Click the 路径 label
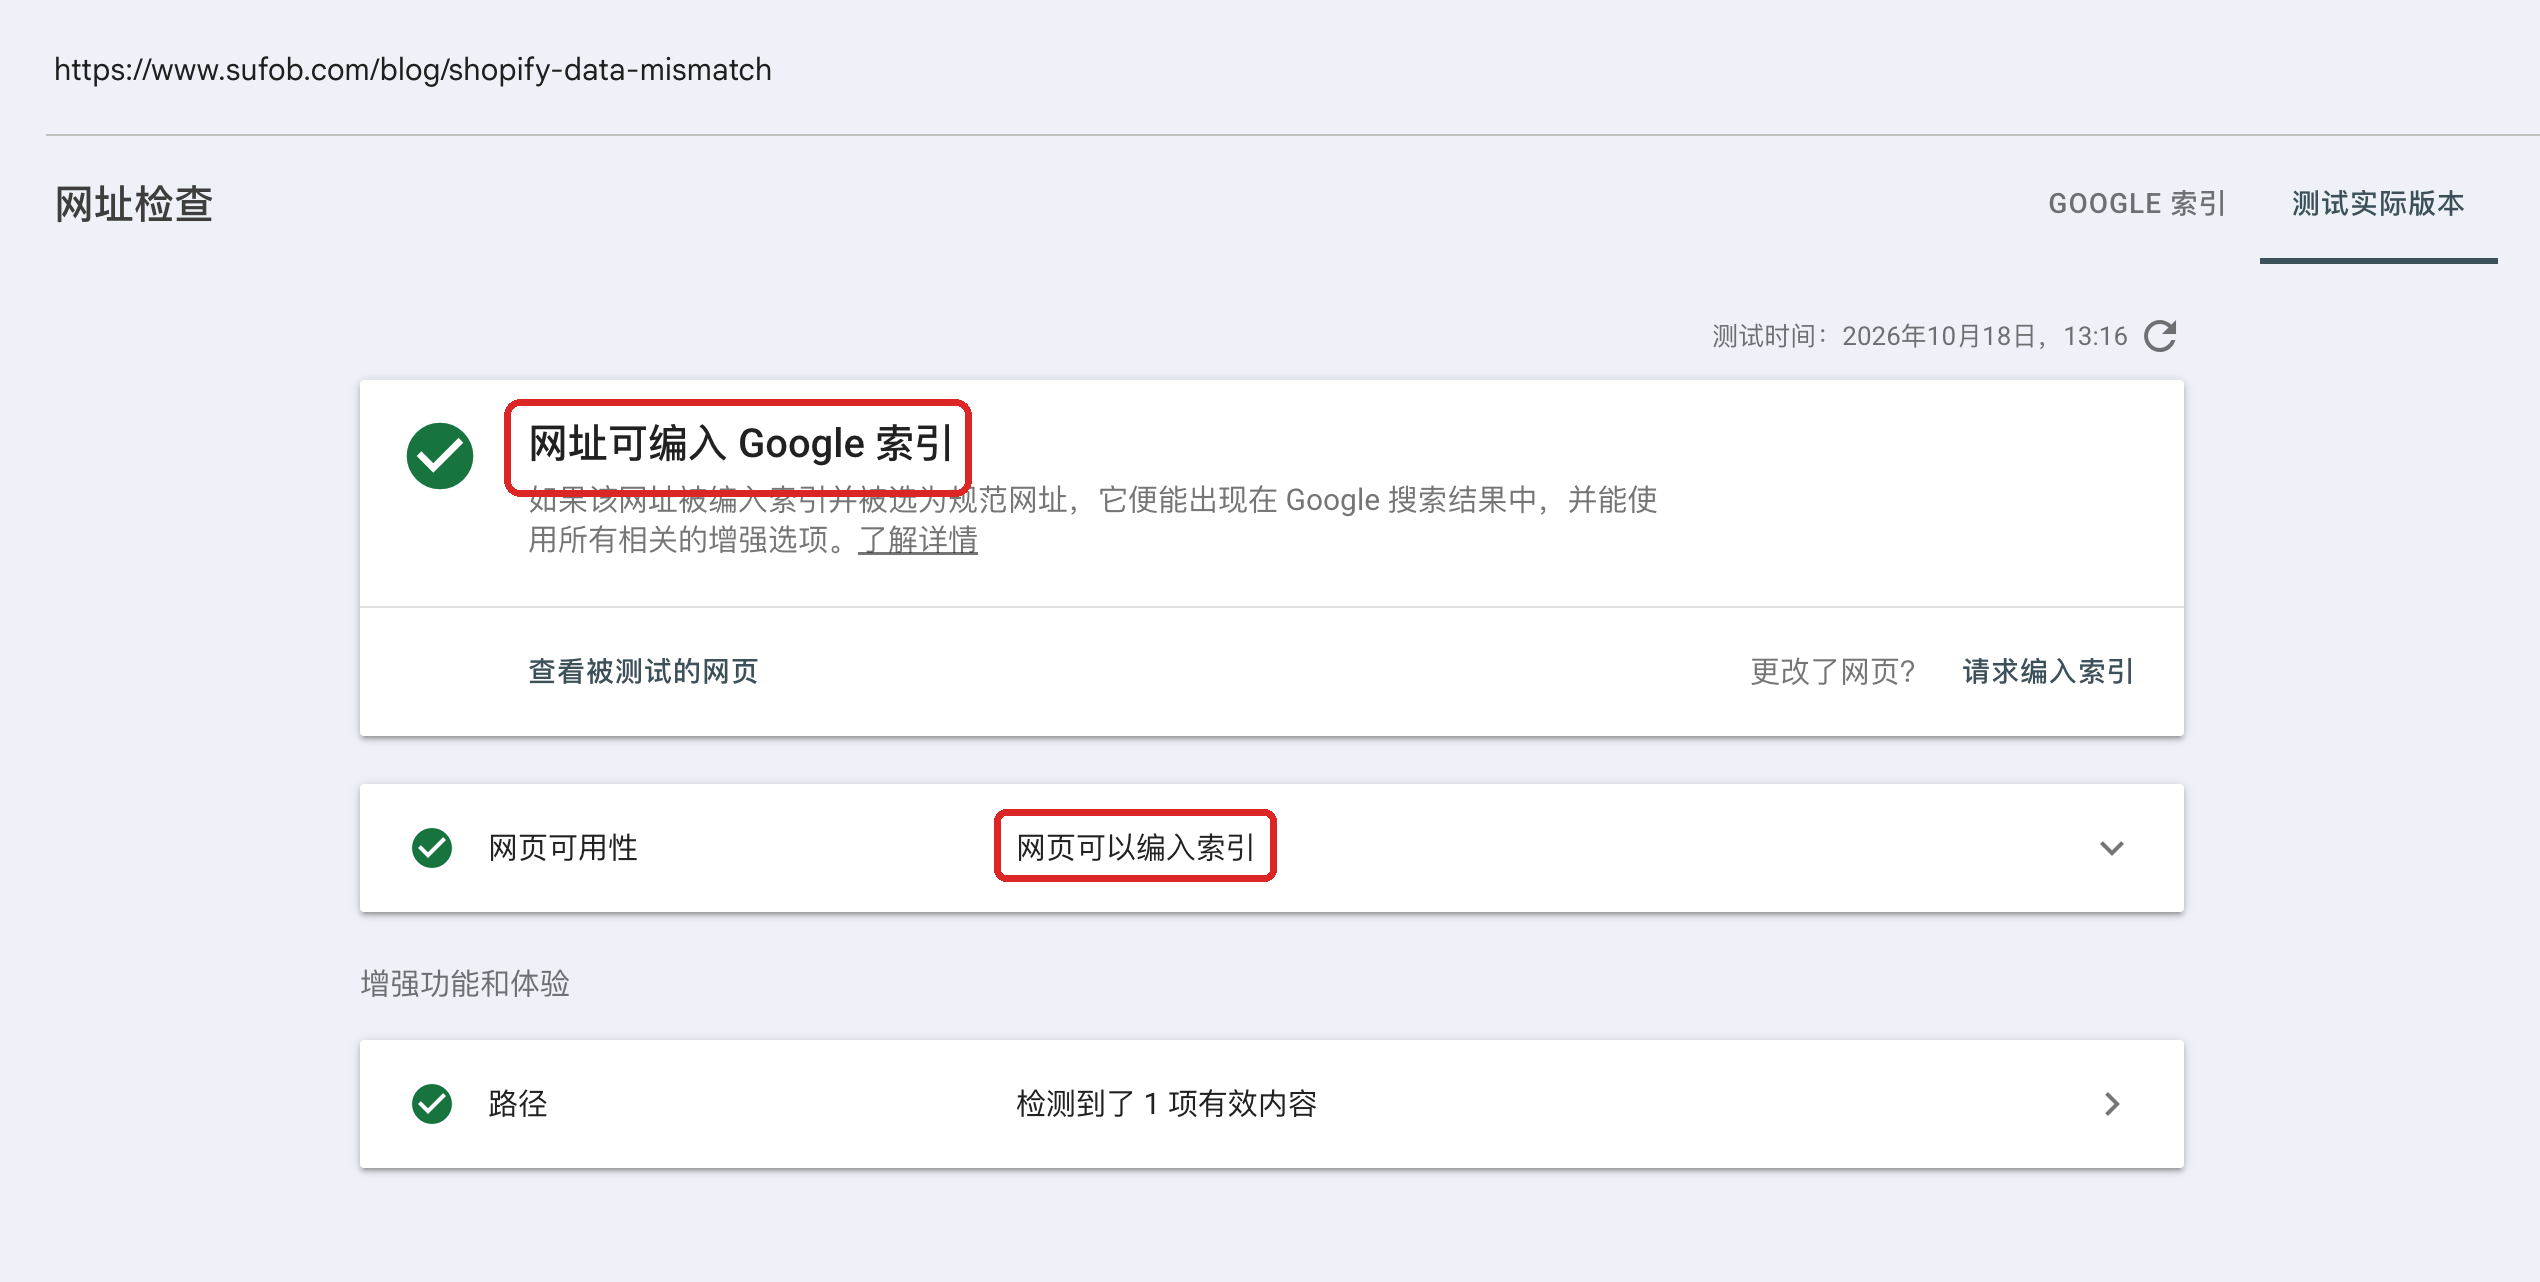The height and width of the screenshot is (1282, 2540). [x=518, y=1104]
